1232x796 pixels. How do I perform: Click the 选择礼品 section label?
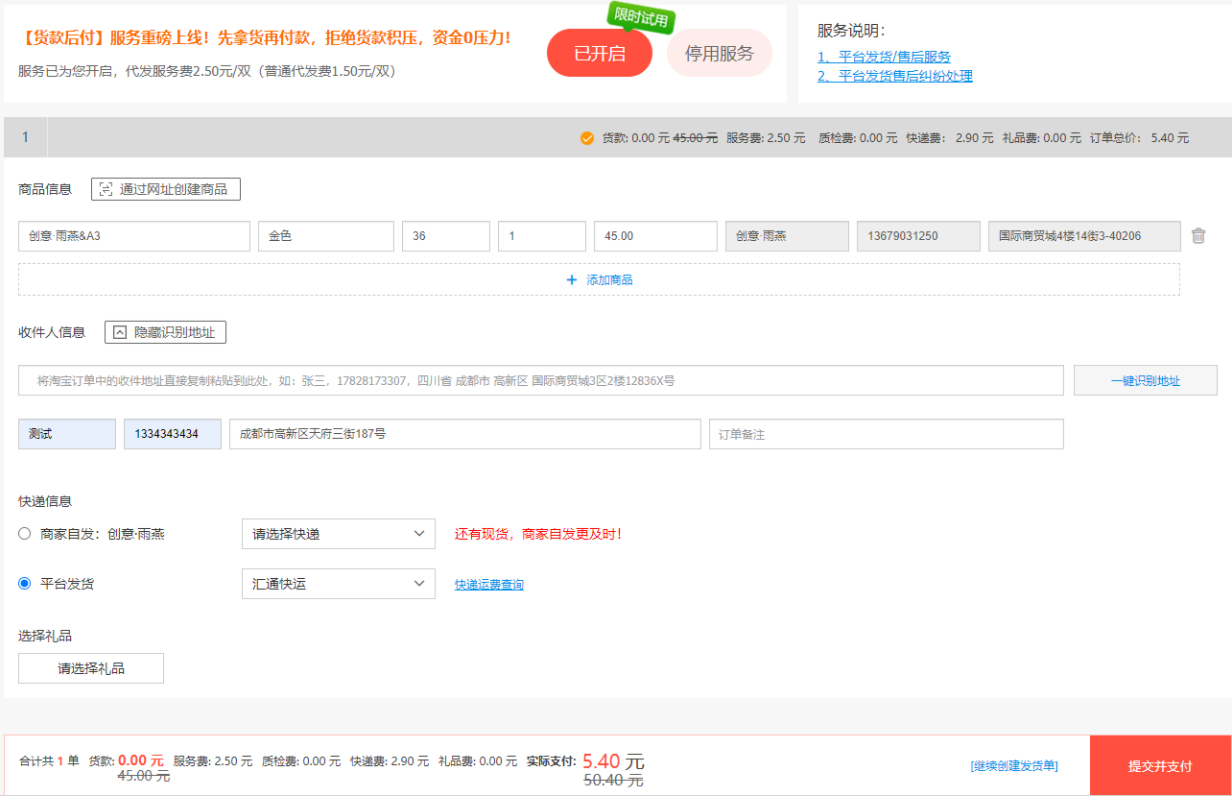45,636
